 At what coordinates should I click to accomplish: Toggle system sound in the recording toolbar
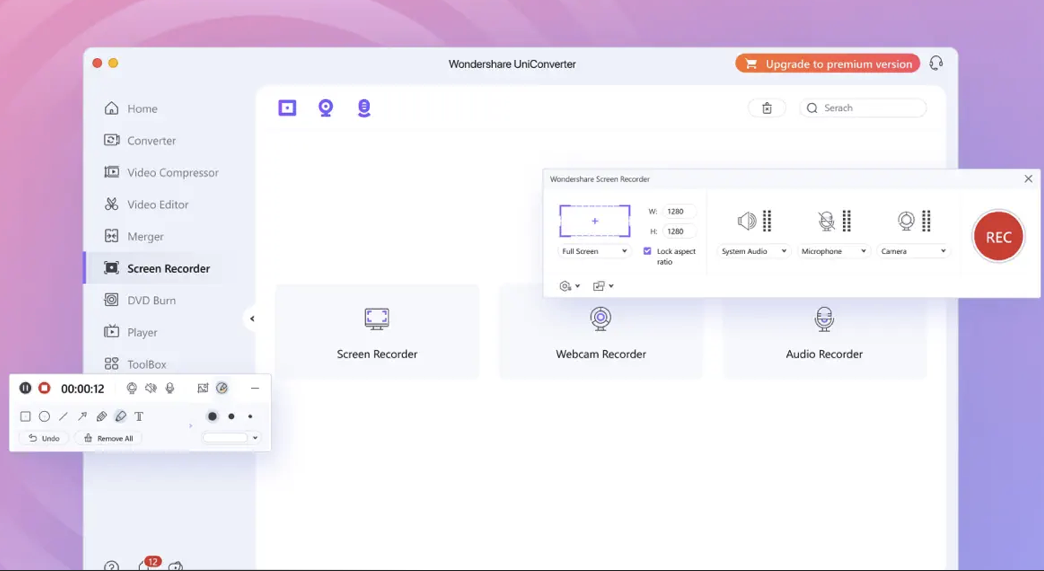151,388
